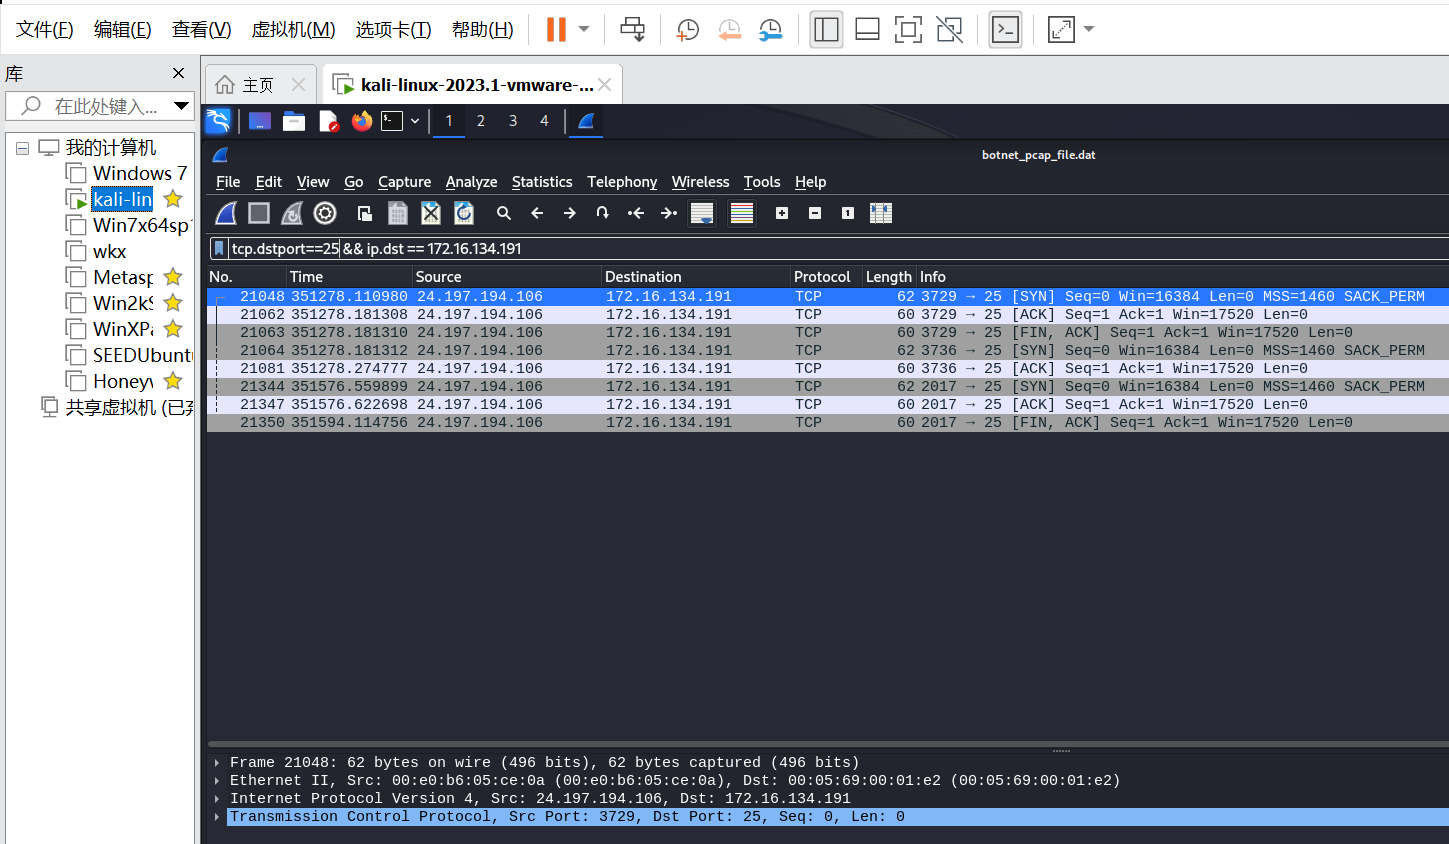
Task: Open Firefox from the Kali panel
Action: [x=362, y=121]
